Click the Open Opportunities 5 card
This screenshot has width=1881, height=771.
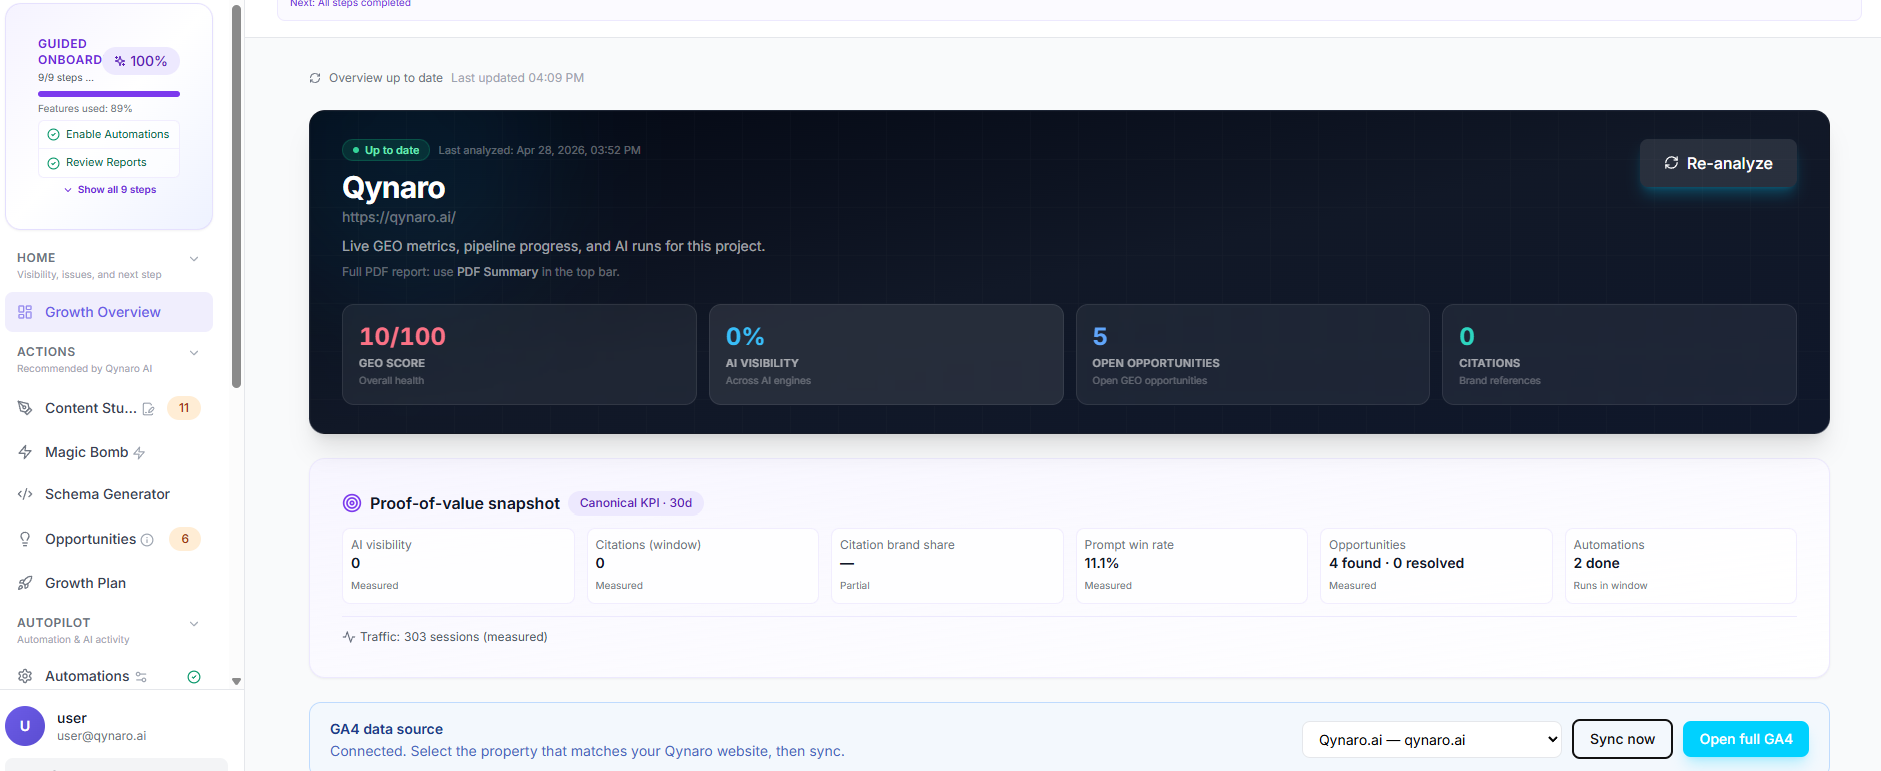pos(1253,355)
